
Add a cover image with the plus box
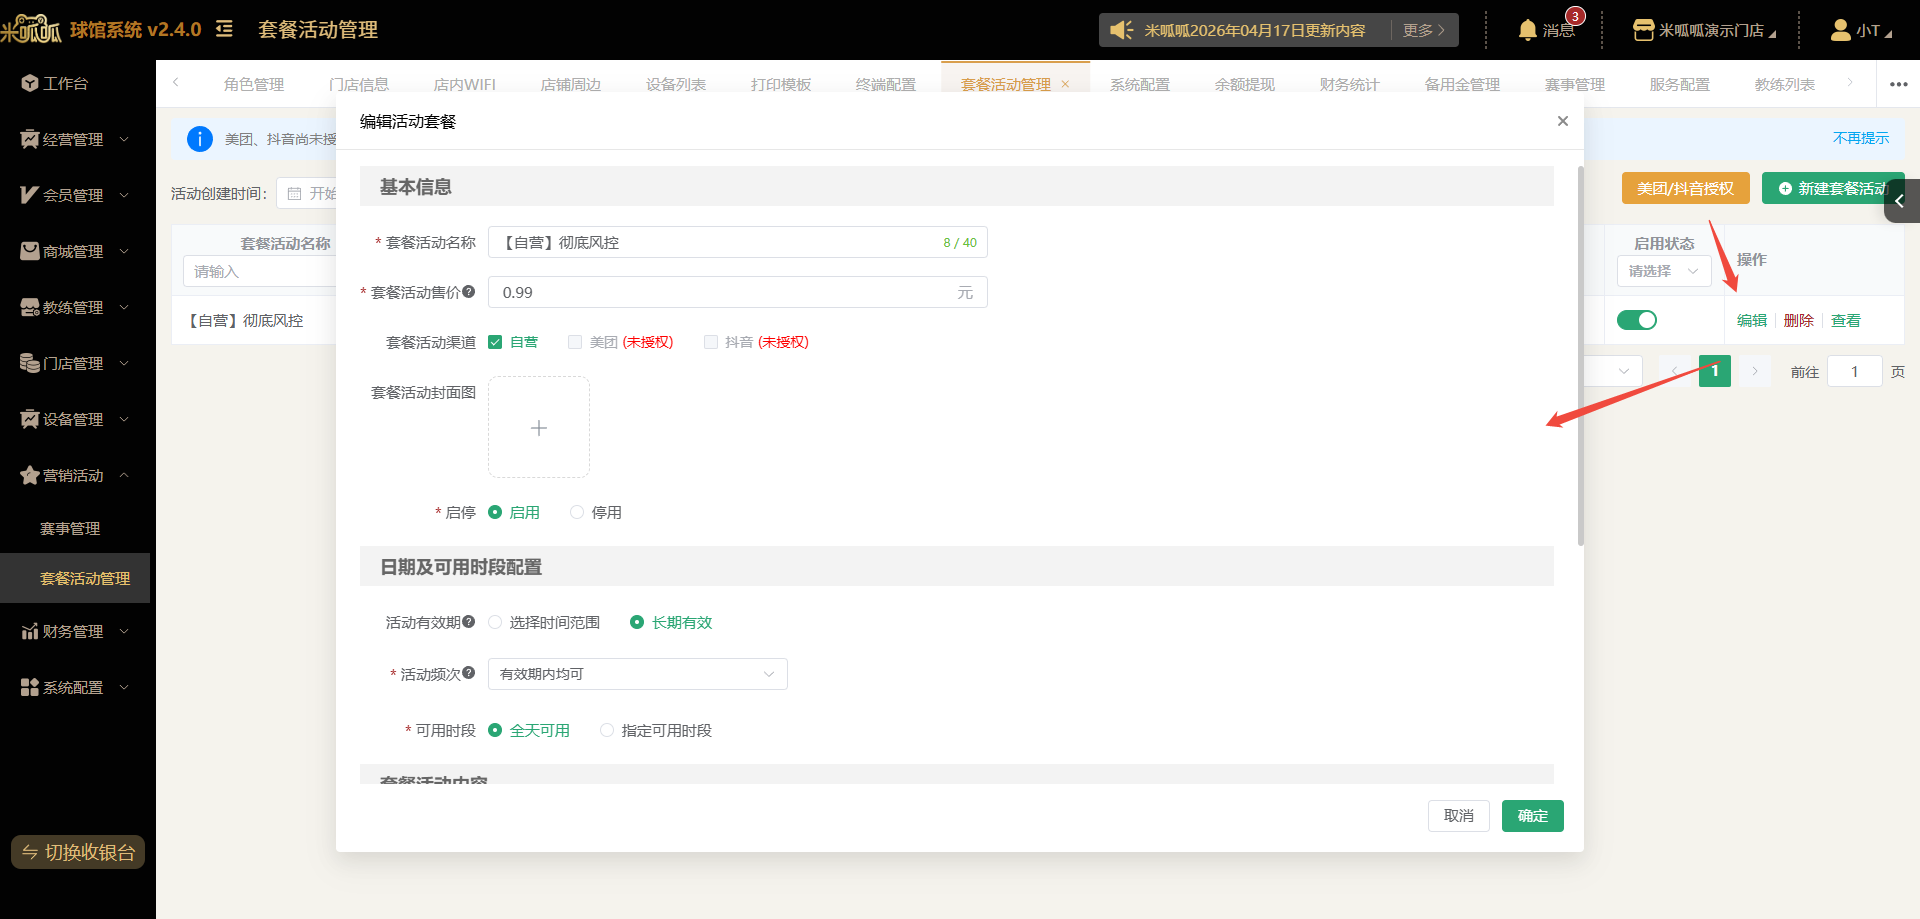coord(539,427)
